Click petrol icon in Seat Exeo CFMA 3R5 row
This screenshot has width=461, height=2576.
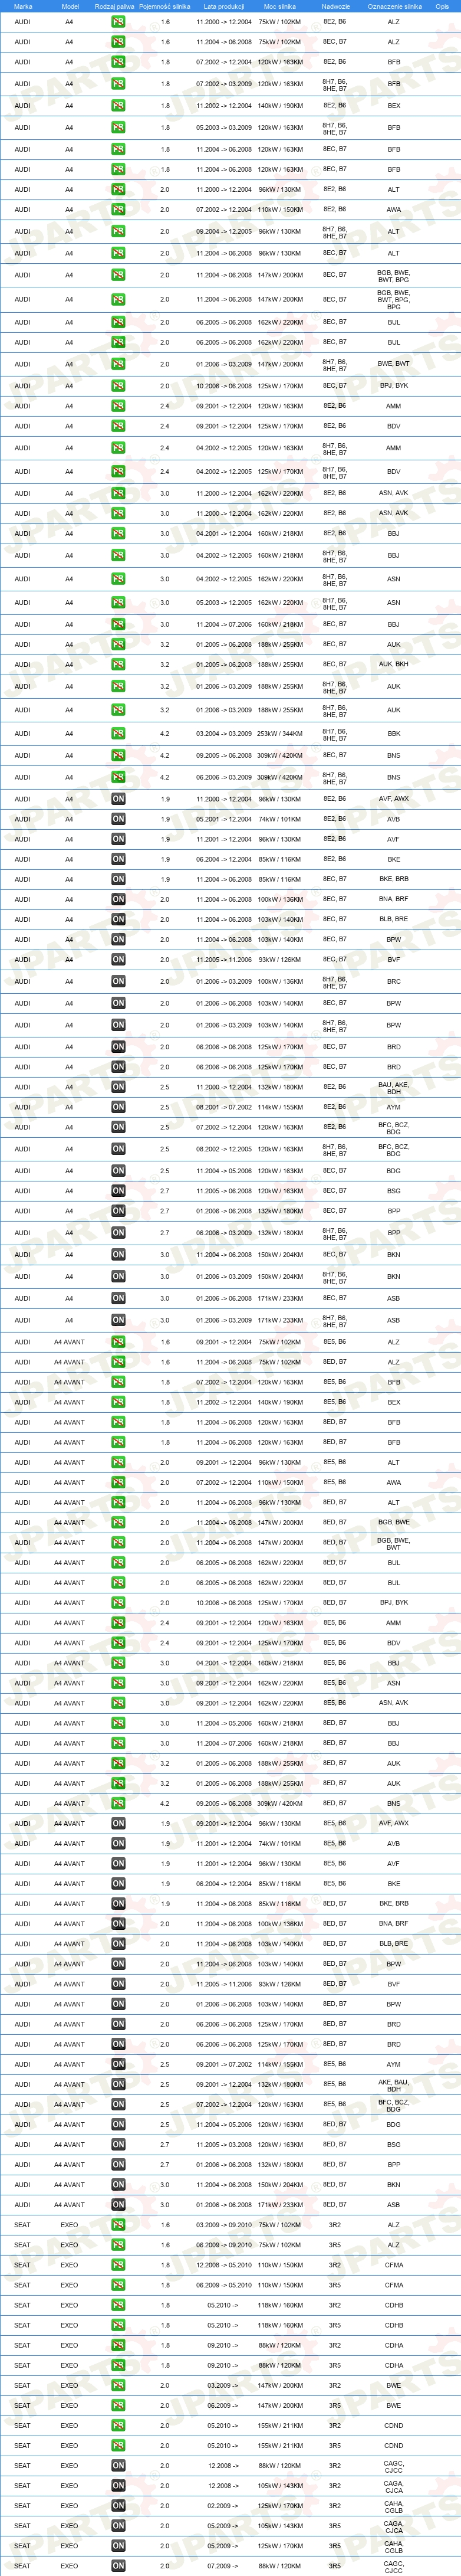[x=118, y=2285]
